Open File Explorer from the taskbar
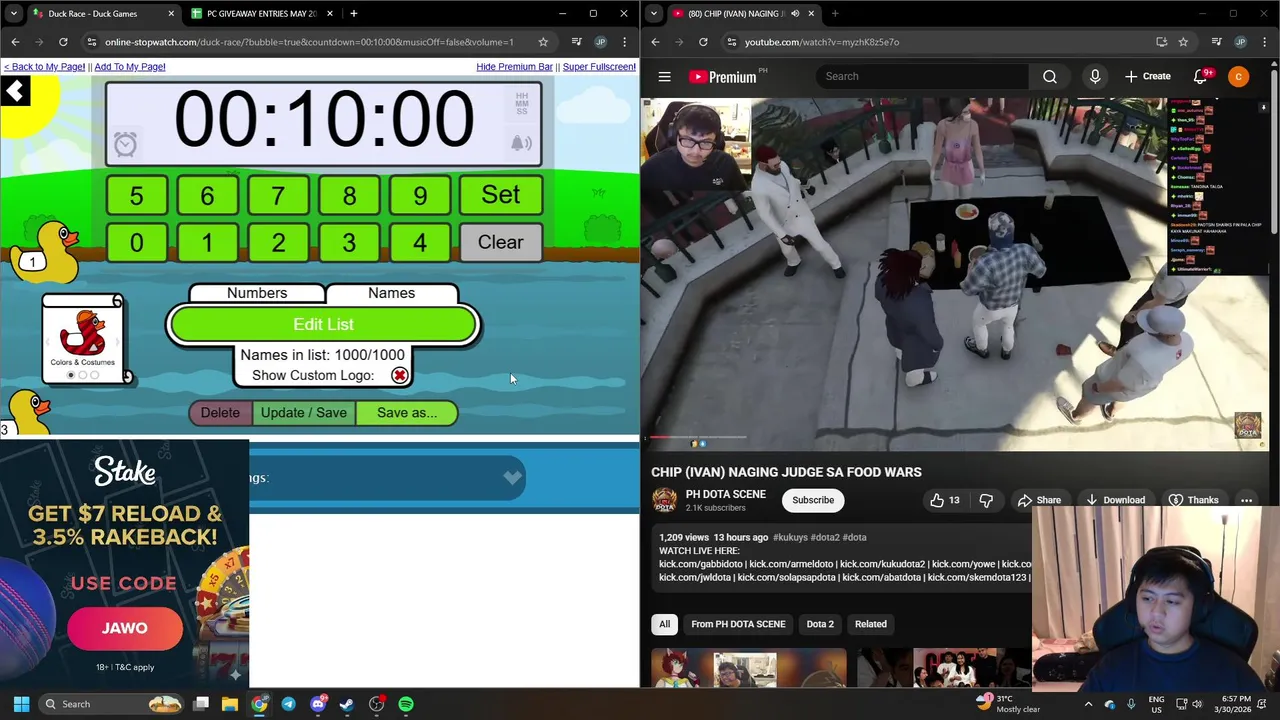The image size is (1280, 720). [230, 704]
